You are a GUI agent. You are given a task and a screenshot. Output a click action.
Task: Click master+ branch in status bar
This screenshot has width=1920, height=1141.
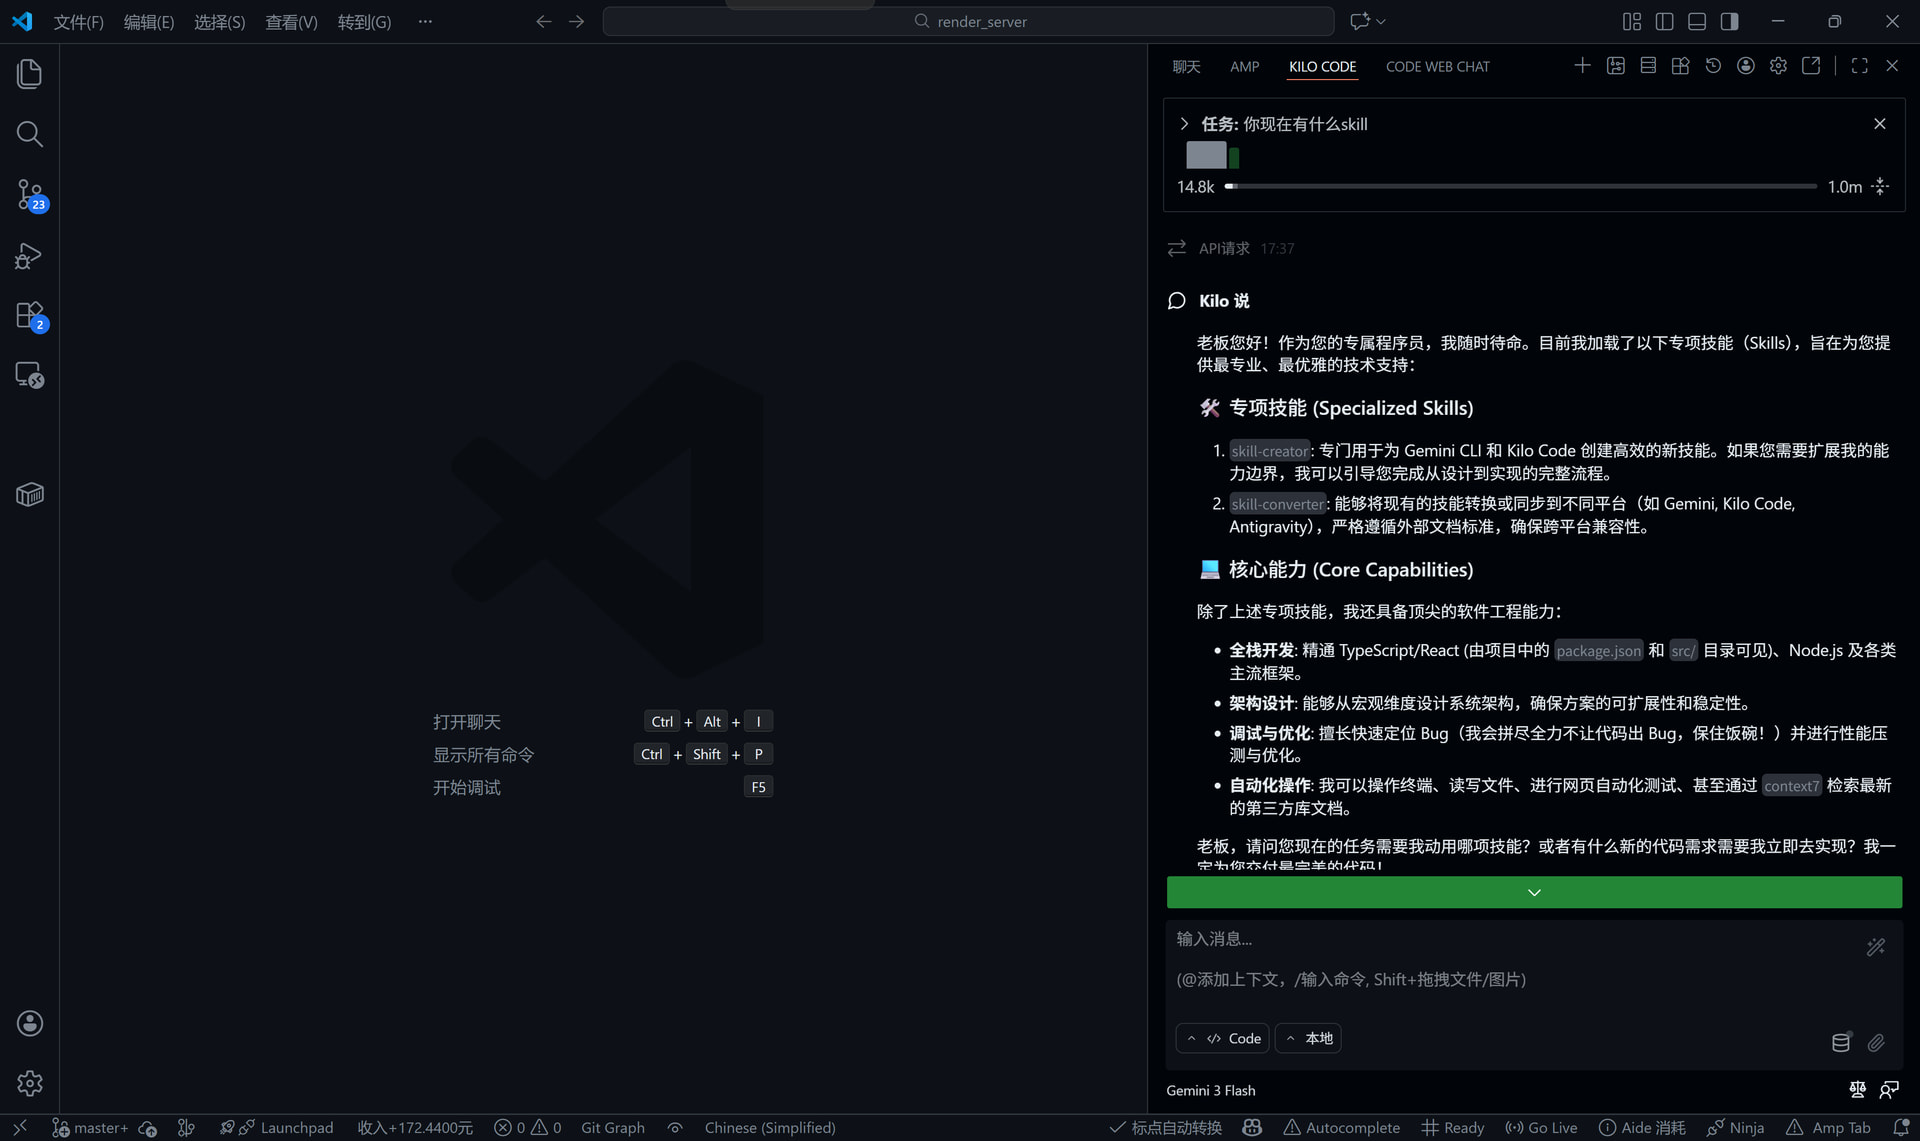point(90,1128)
